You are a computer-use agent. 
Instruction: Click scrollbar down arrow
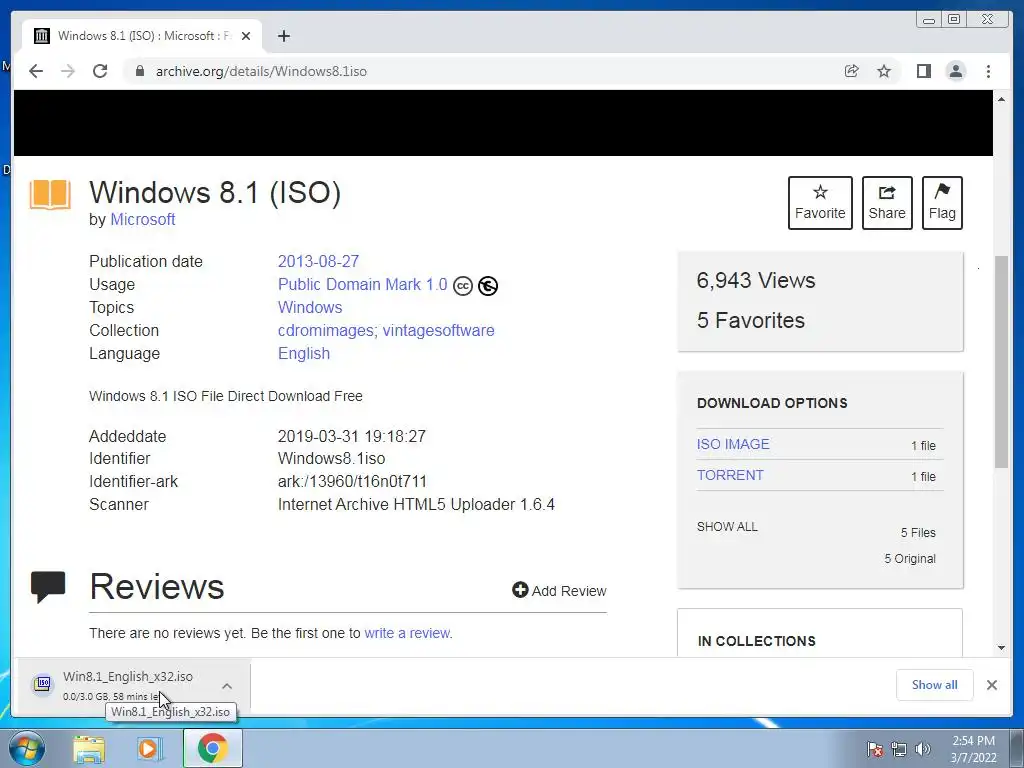(x=1001, y=648)
